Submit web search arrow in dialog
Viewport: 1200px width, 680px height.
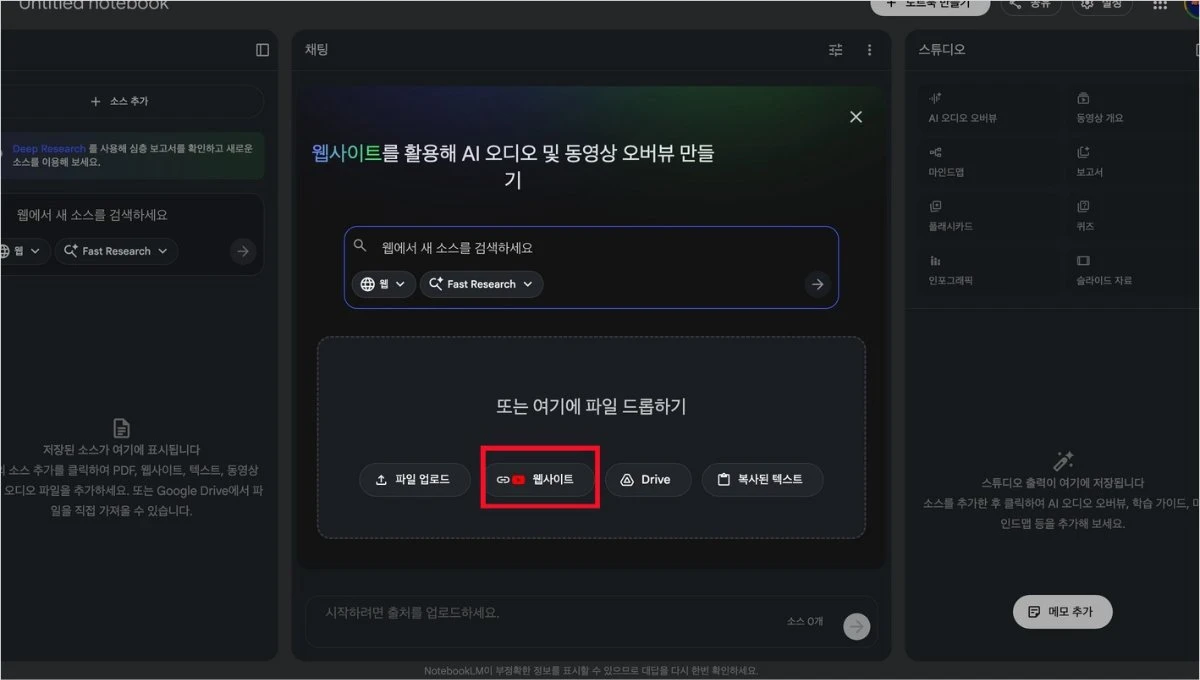pos(818,284)
